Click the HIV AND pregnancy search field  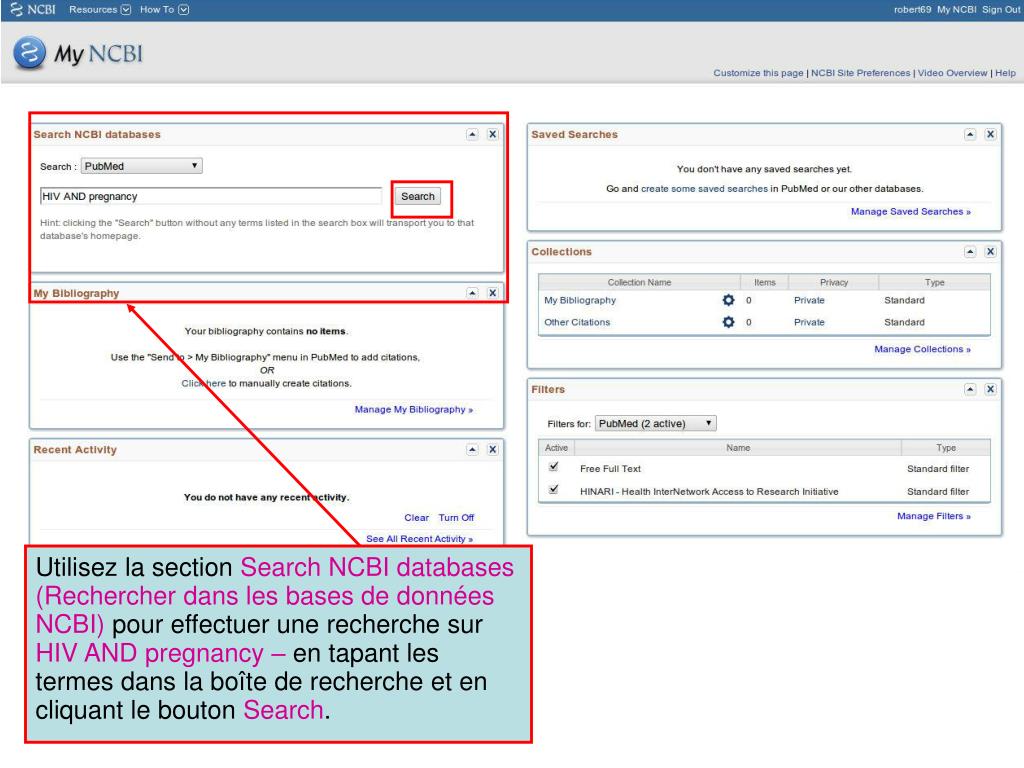point(211,196)
